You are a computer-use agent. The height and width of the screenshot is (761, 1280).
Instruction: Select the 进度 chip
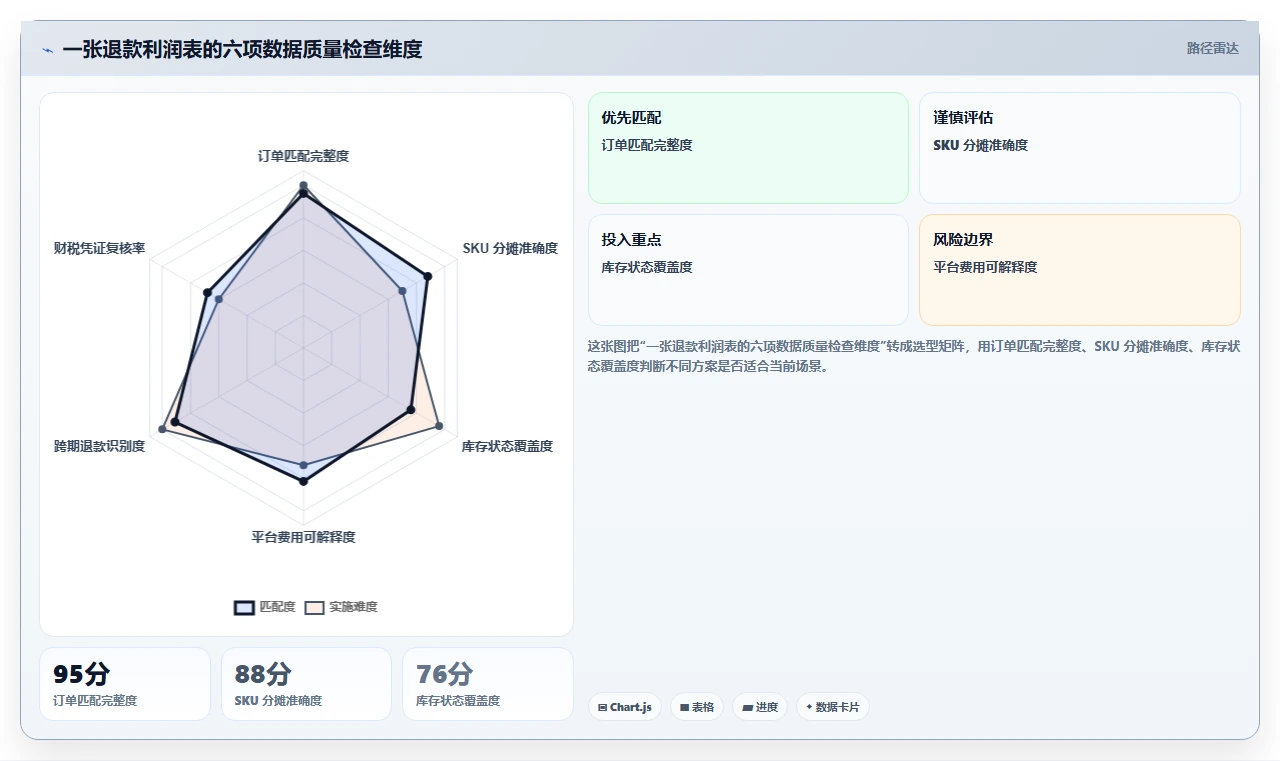pyautogui.click(x=760, y=707)
